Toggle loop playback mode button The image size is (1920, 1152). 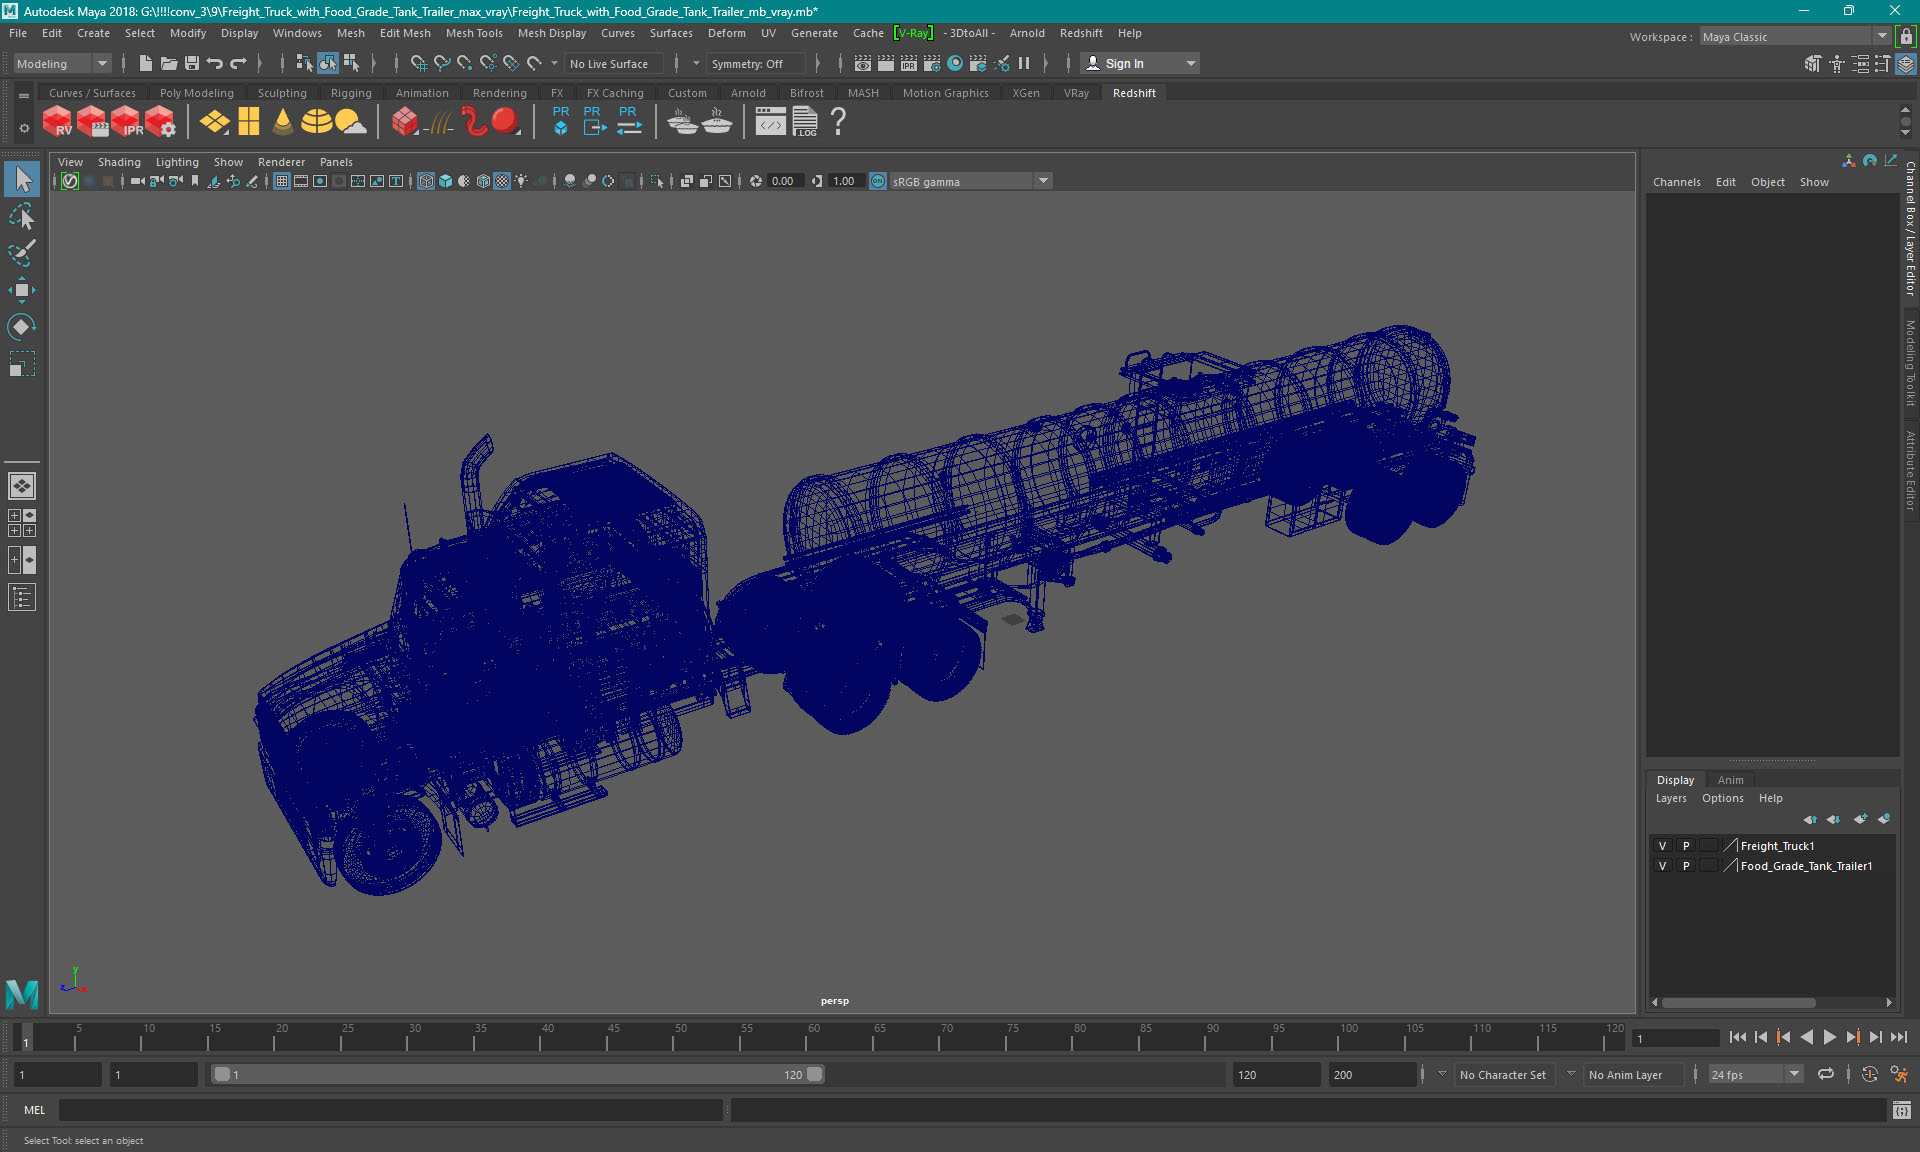1826,1074
